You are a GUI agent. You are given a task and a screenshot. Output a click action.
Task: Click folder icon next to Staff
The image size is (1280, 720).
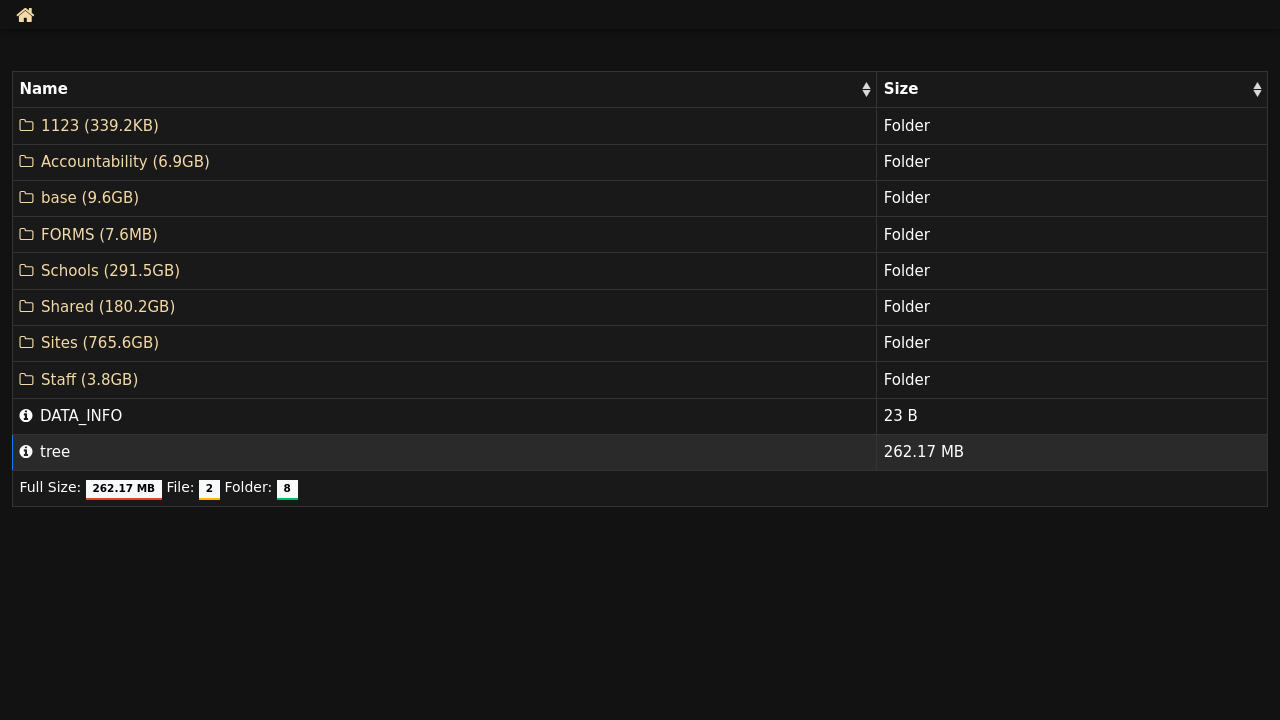click(27, 380)
